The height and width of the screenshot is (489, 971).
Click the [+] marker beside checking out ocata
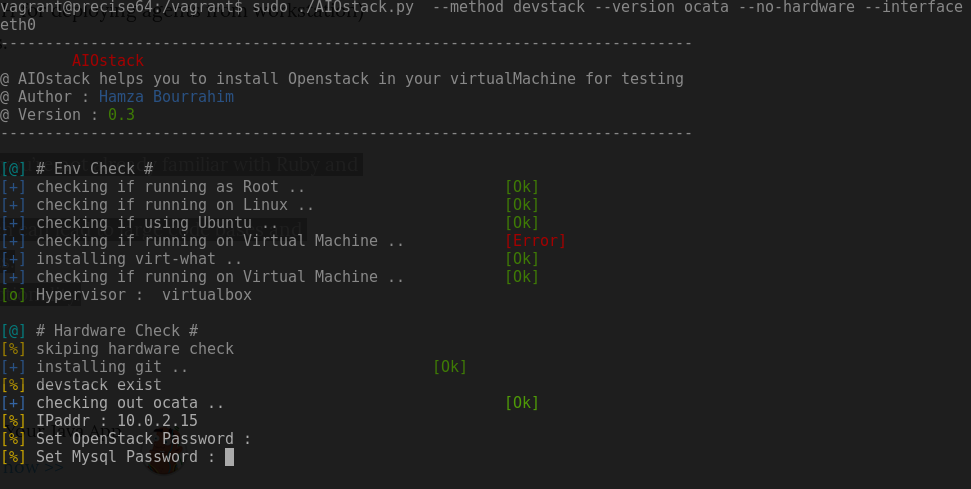click(x=13, y=403)
